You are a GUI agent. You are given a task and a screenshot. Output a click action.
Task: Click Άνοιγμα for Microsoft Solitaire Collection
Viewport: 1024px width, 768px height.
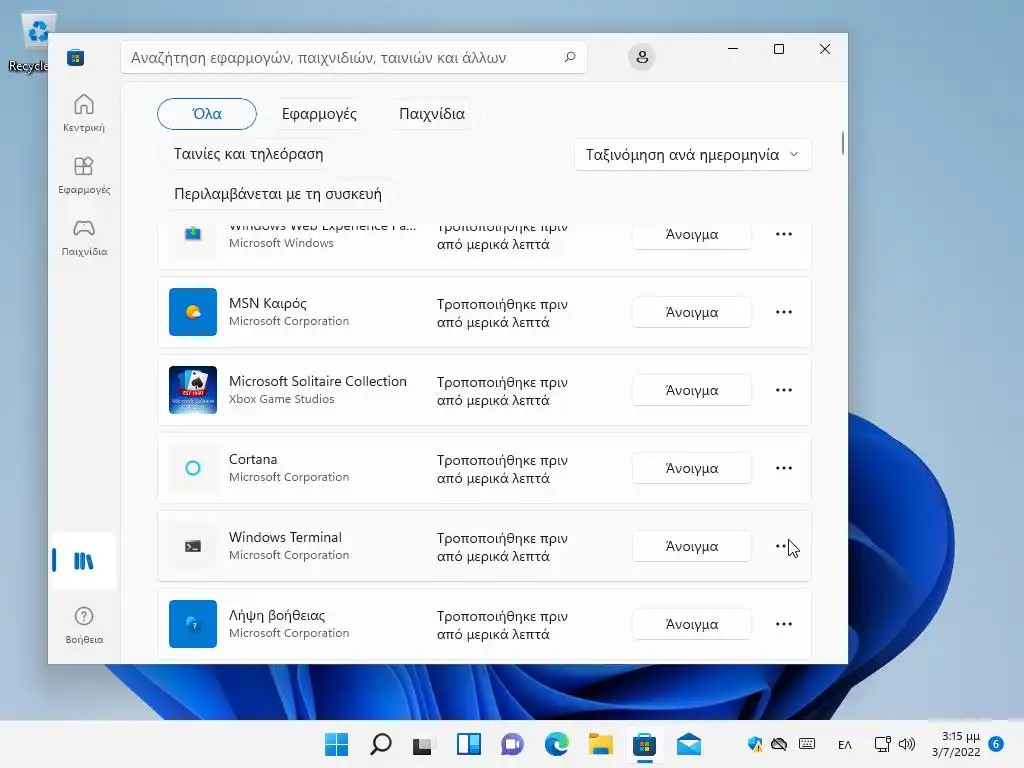(x=692, y=390)
